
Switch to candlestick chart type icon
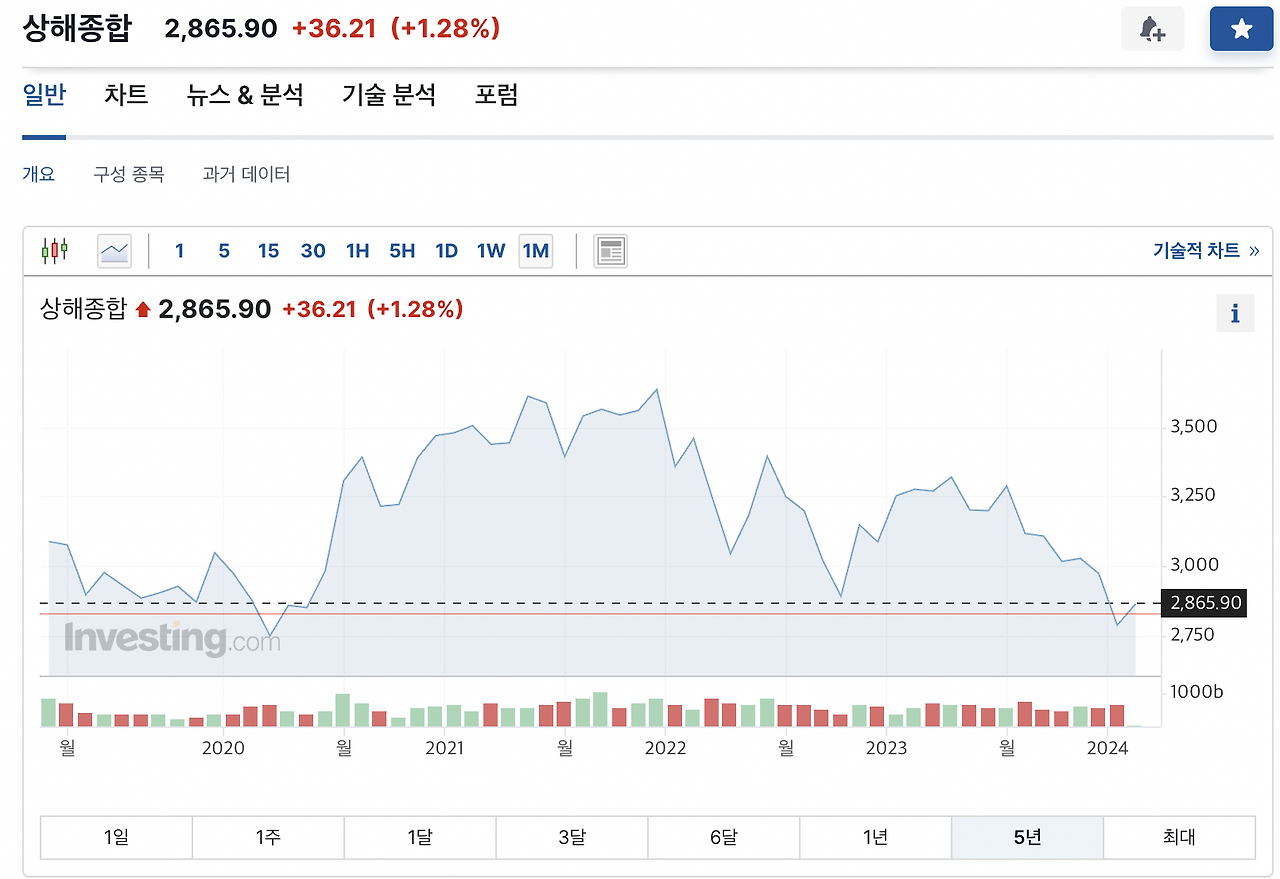[x=55, y=250]
